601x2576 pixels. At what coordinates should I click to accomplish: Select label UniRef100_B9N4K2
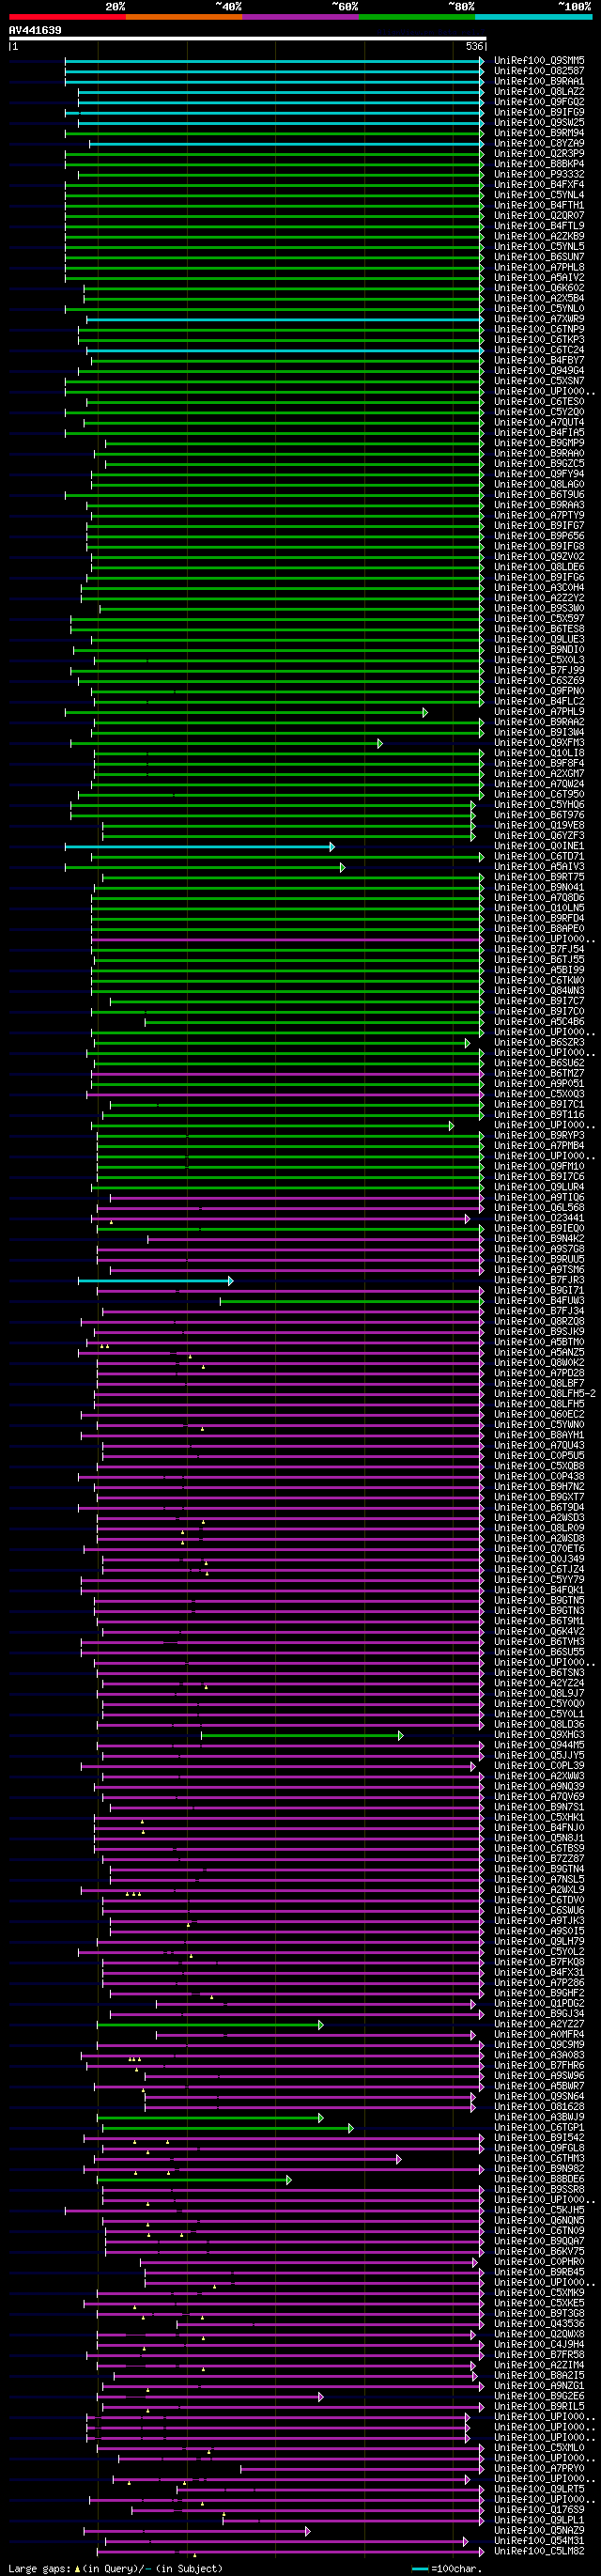click(x=539, y=1239)
